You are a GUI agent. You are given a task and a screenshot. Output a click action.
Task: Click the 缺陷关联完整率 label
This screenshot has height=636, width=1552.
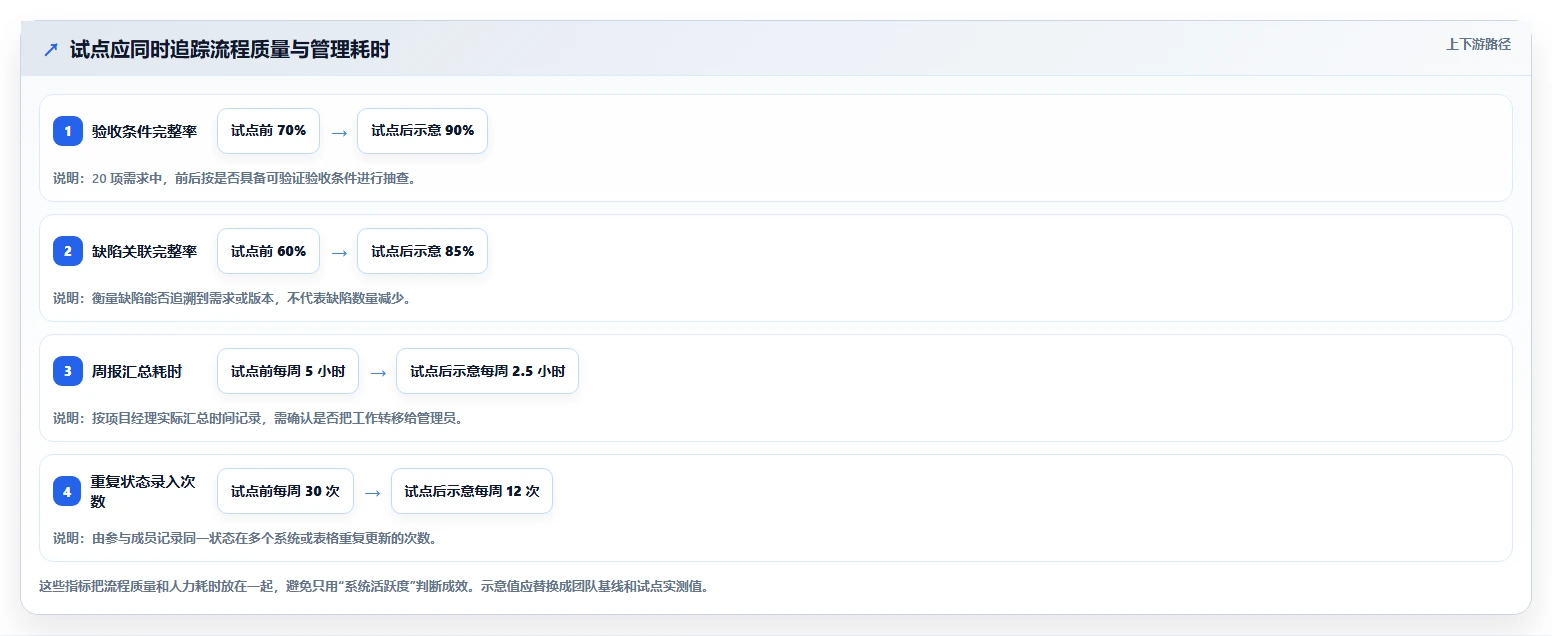pyautogui.click(x=144, y=251)
